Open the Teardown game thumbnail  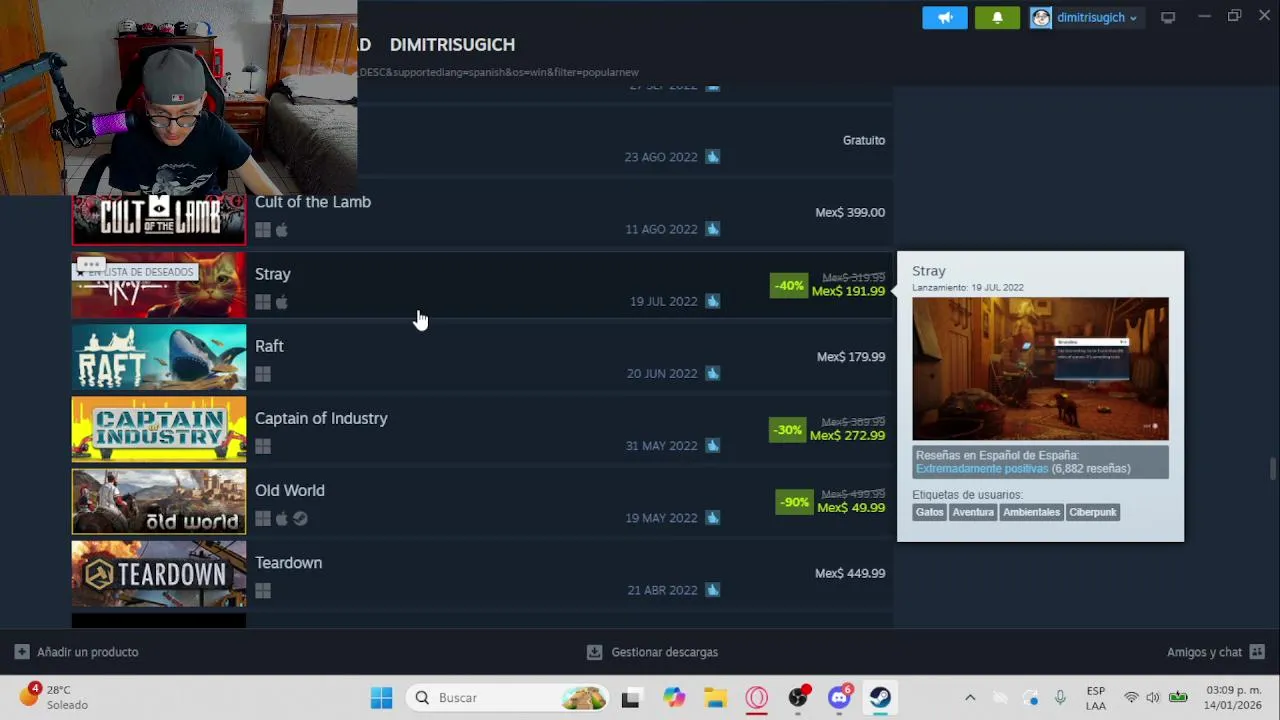[159, 573]
